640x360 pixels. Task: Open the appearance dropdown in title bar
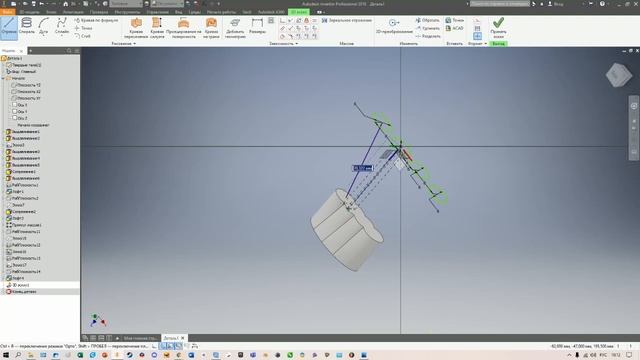[167, 4]
